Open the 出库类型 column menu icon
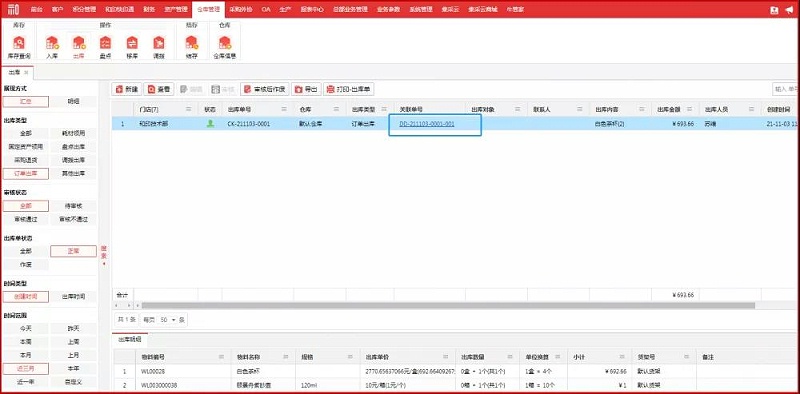The height and width of the screenshot is (394, 800). pos(385,109)
